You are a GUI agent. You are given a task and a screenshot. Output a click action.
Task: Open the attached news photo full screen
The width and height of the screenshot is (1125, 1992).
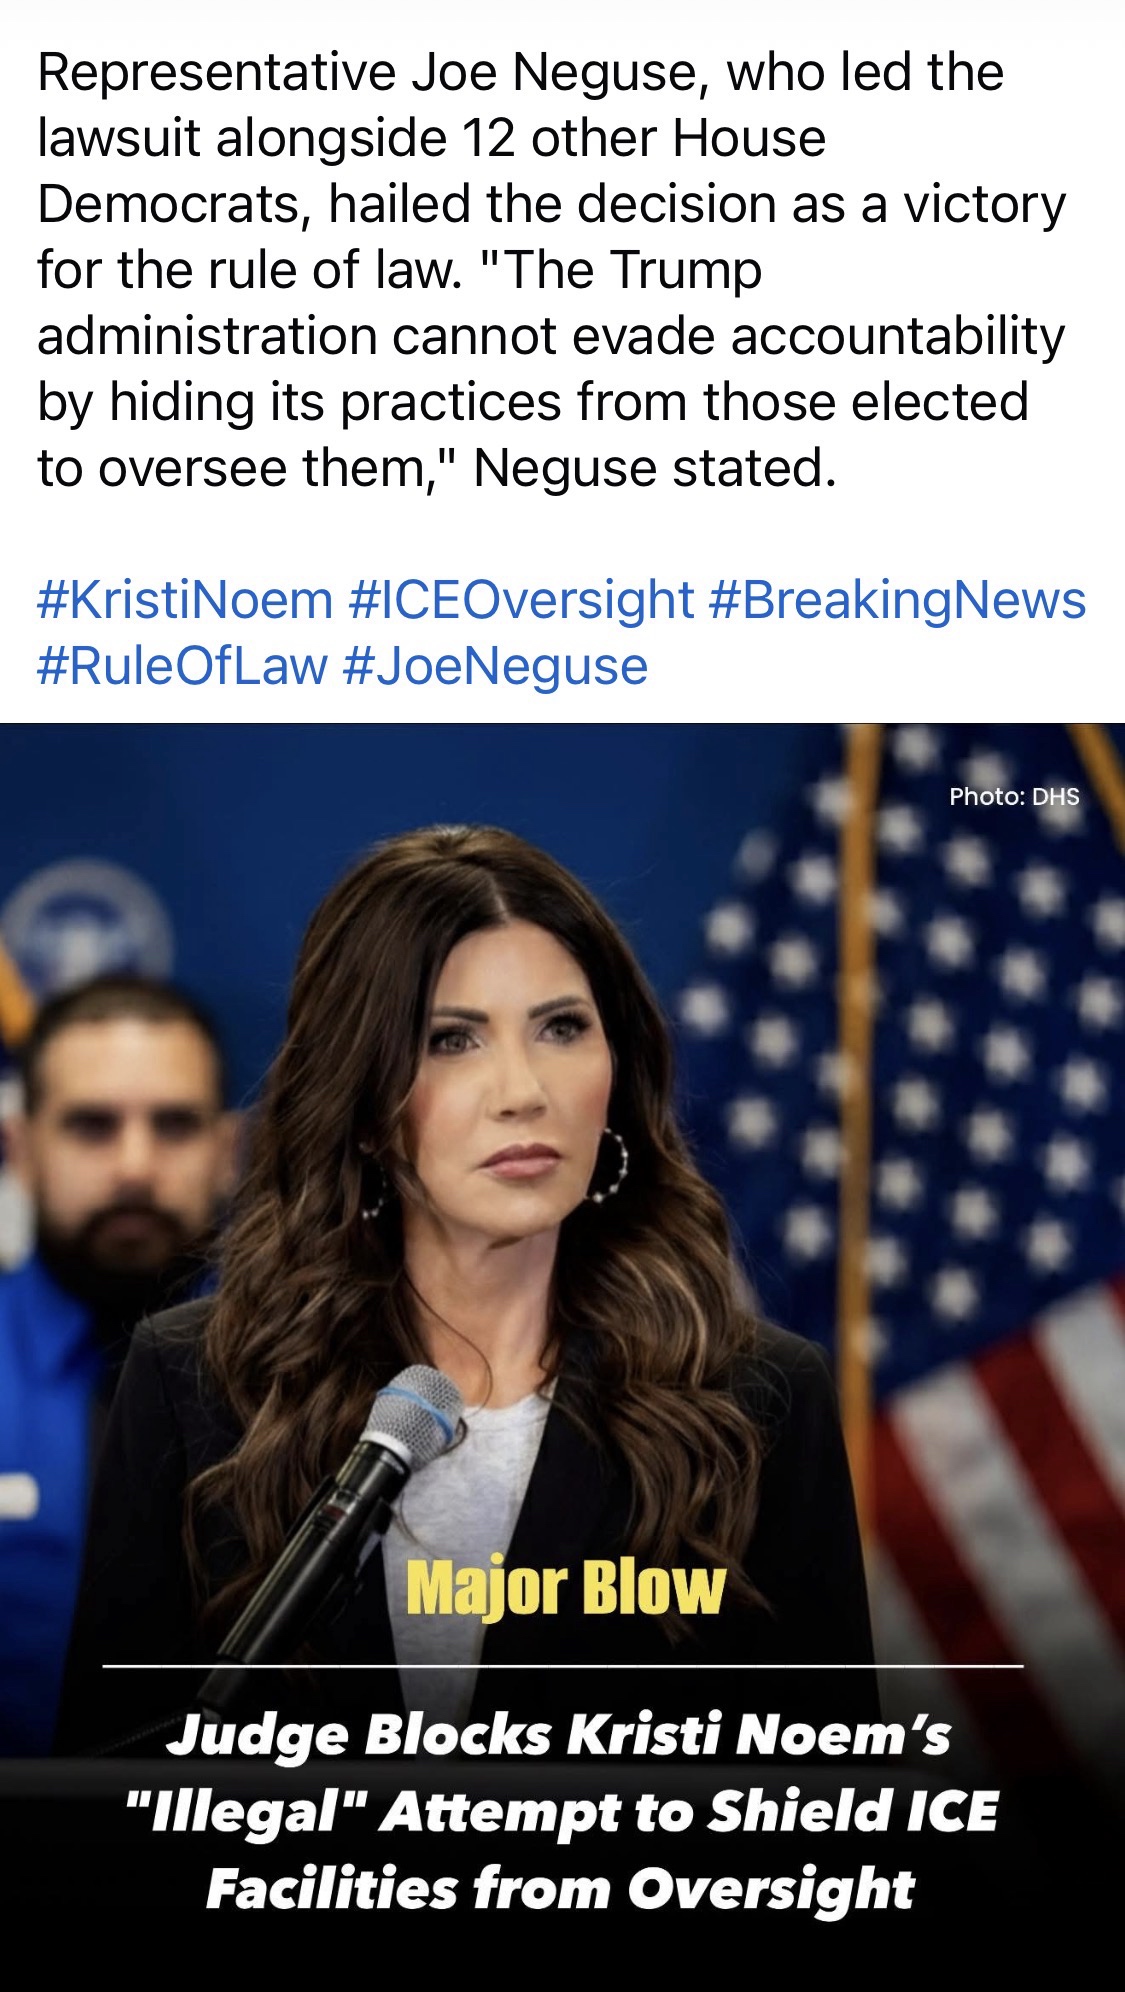[562, 1357]
